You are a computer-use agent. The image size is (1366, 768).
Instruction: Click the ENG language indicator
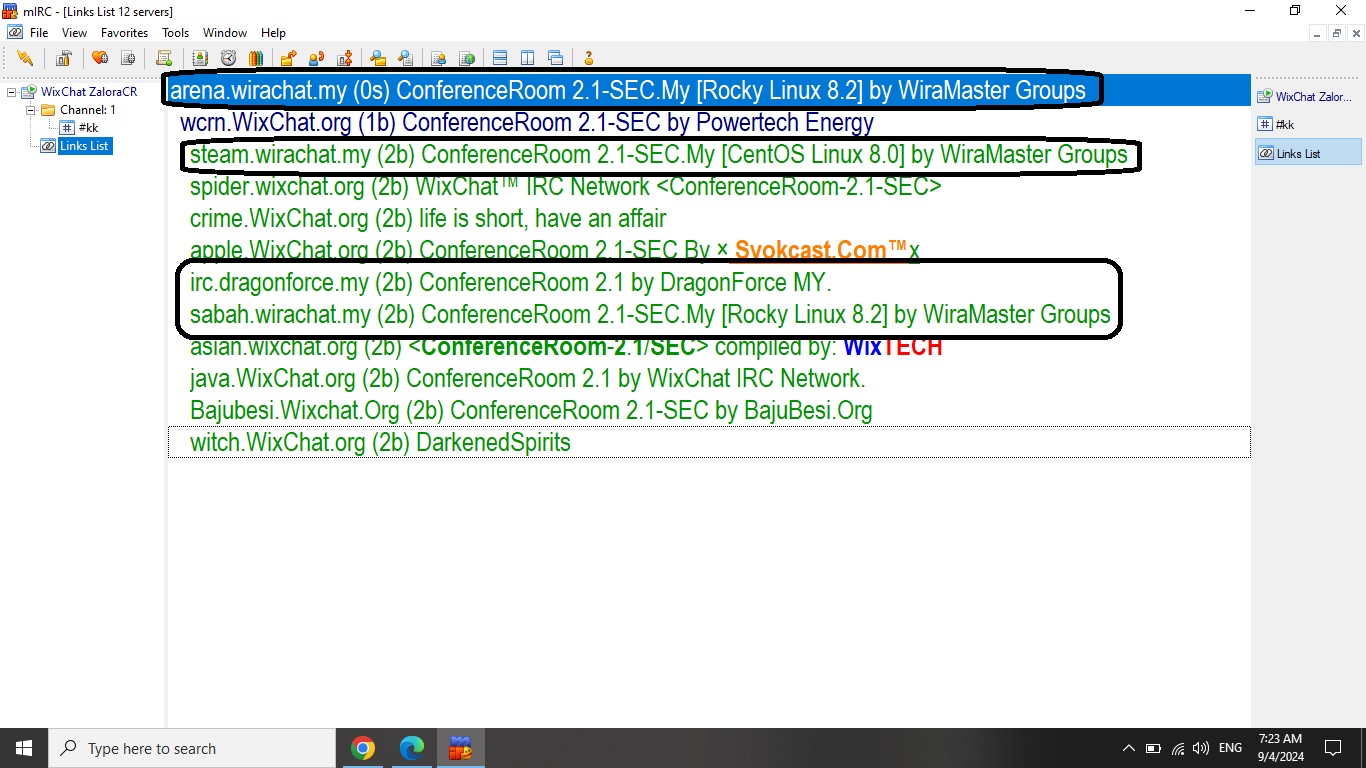(x=1231, y=748)
